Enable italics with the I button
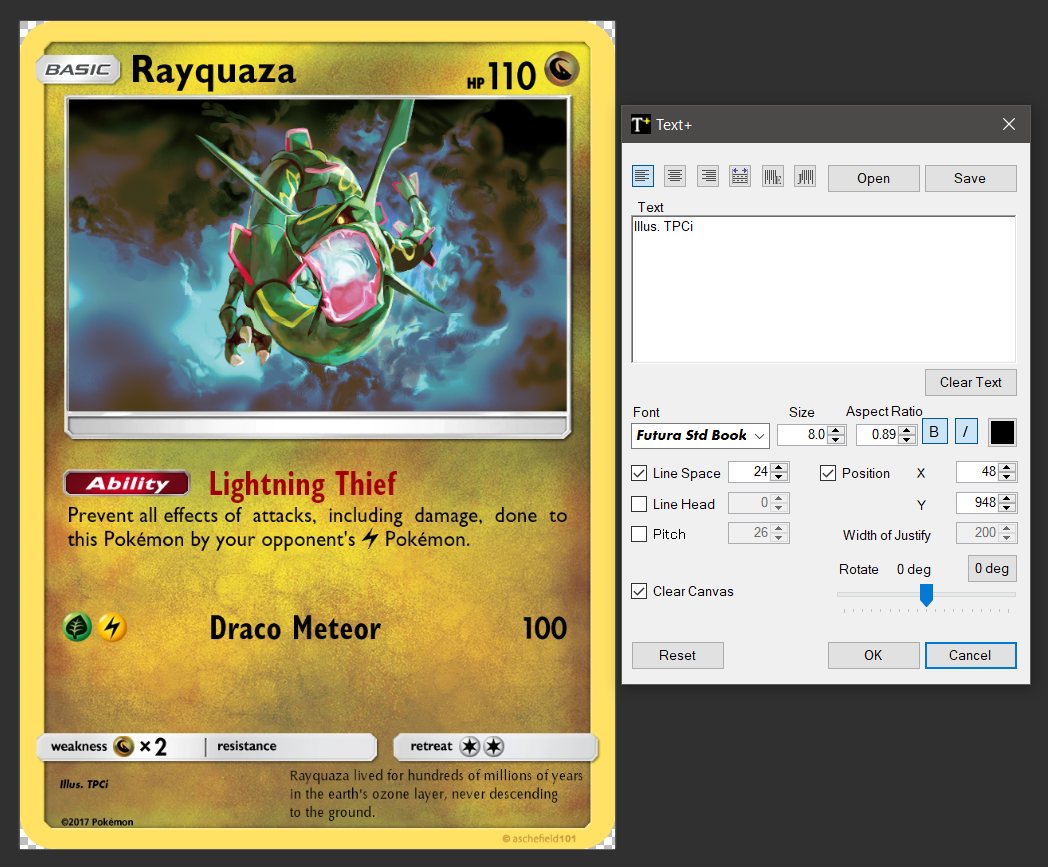This screenshot has width=1048, height=867. click(x=966, y=431)
